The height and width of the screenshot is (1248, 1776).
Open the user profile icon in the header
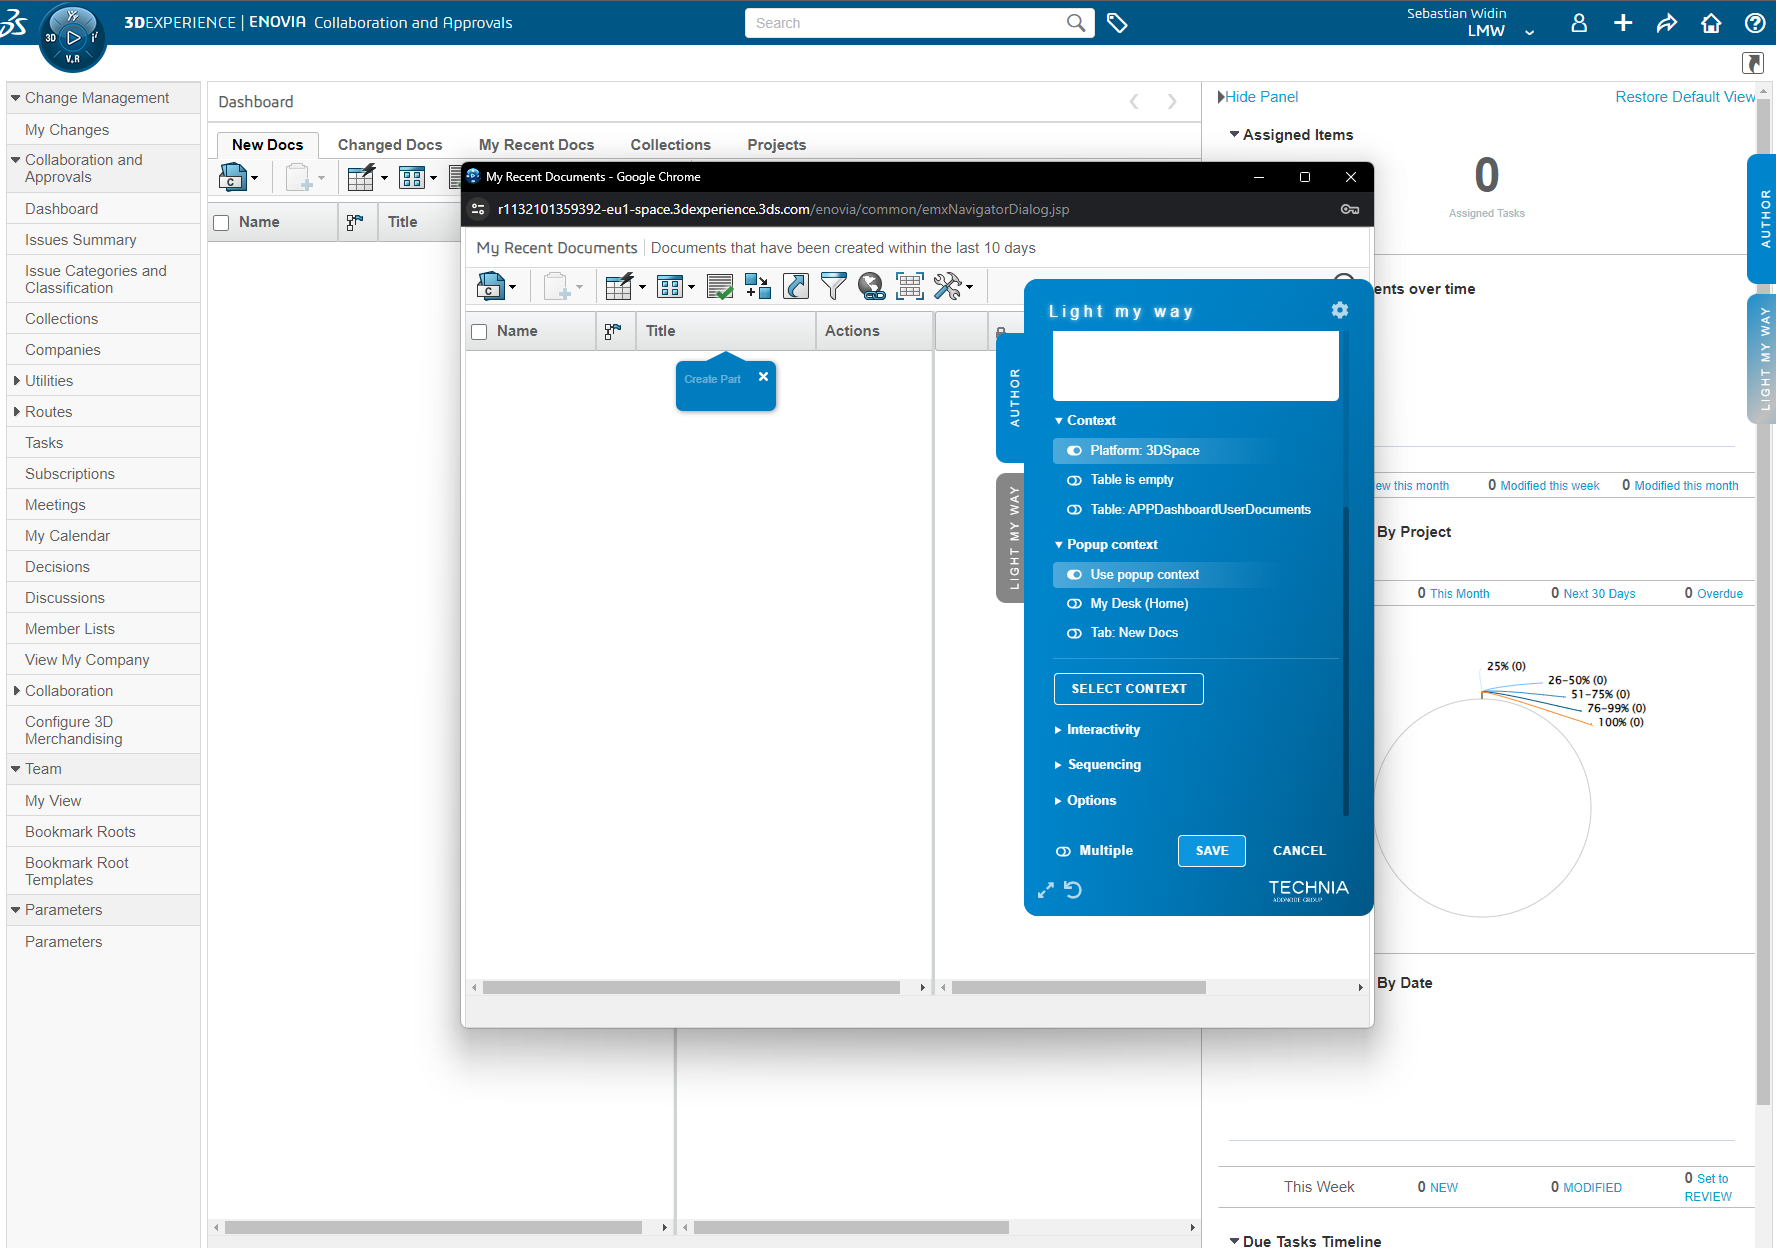tap(1579, 23)
